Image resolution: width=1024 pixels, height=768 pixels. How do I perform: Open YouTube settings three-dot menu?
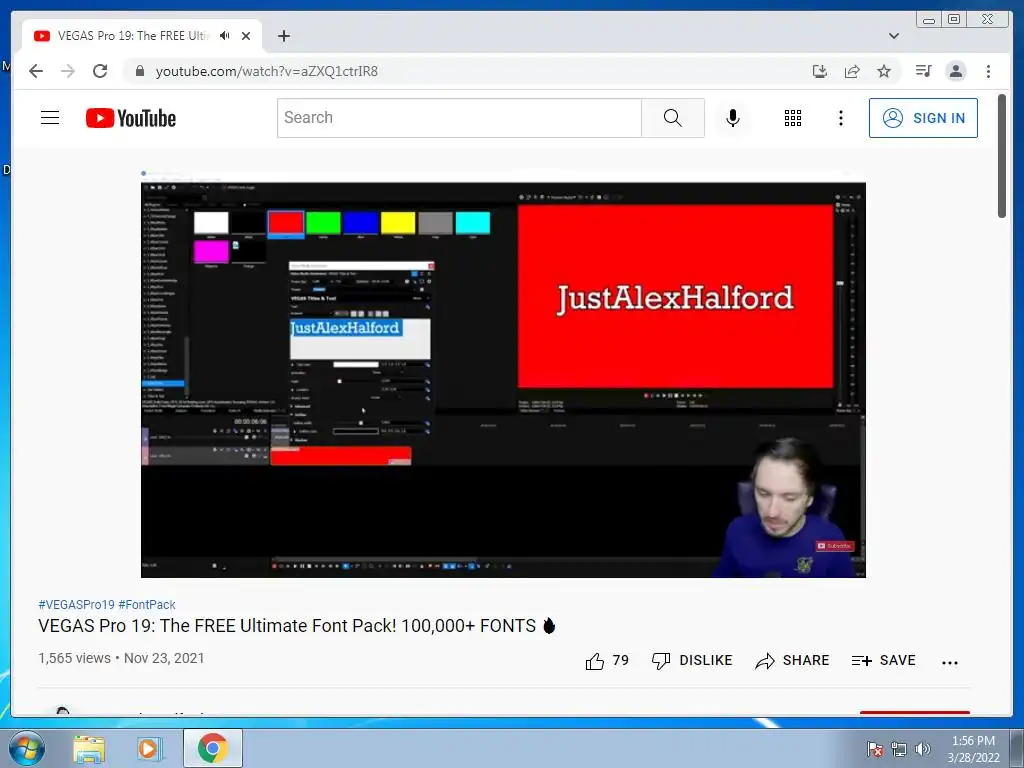click(x=840, y=118)
